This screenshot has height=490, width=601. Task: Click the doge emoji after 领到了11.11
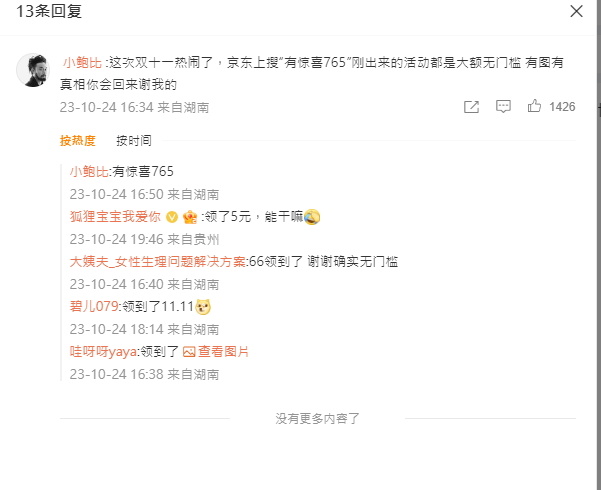tap(203, 307)
